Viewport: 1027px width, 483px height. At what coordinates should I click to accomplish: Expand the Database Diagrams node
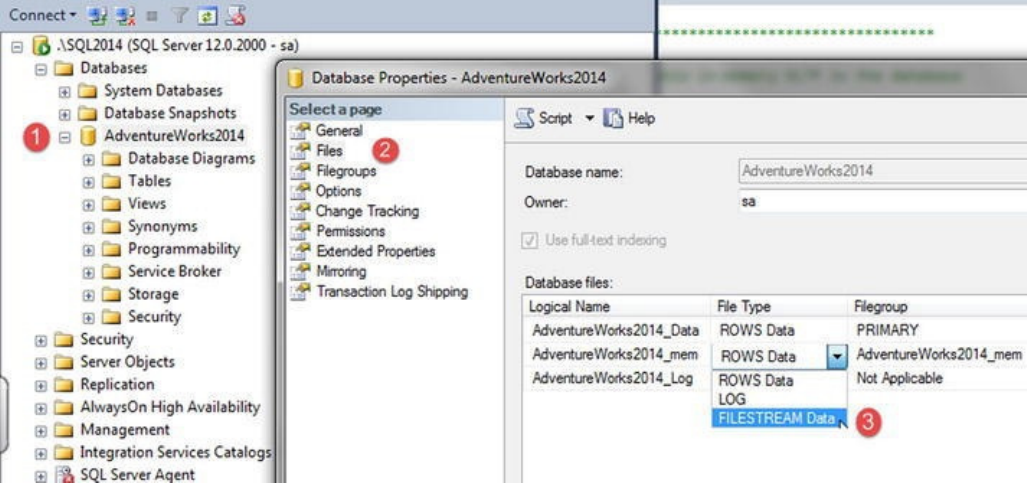click(x=89, y=159)
